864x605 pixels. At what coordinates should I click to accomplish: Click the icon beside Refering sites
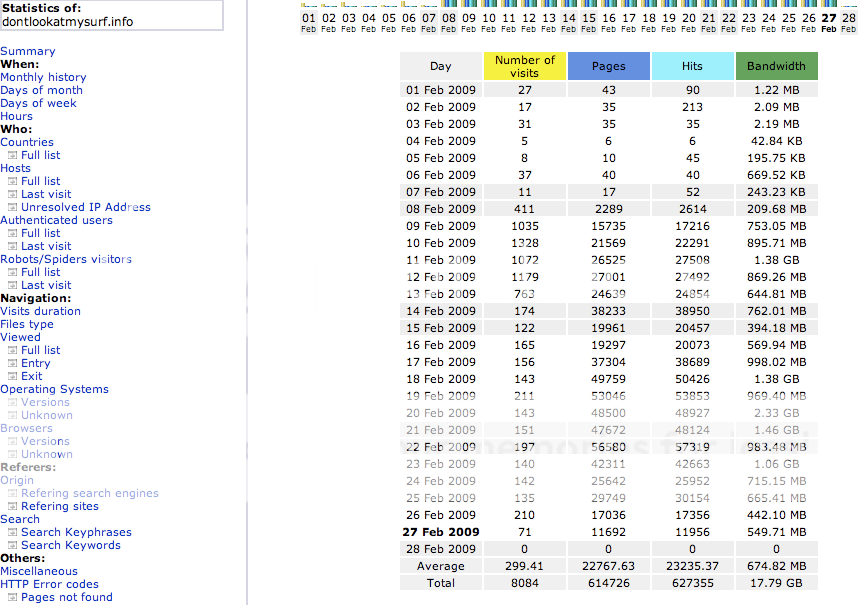(x=12, y=507)
